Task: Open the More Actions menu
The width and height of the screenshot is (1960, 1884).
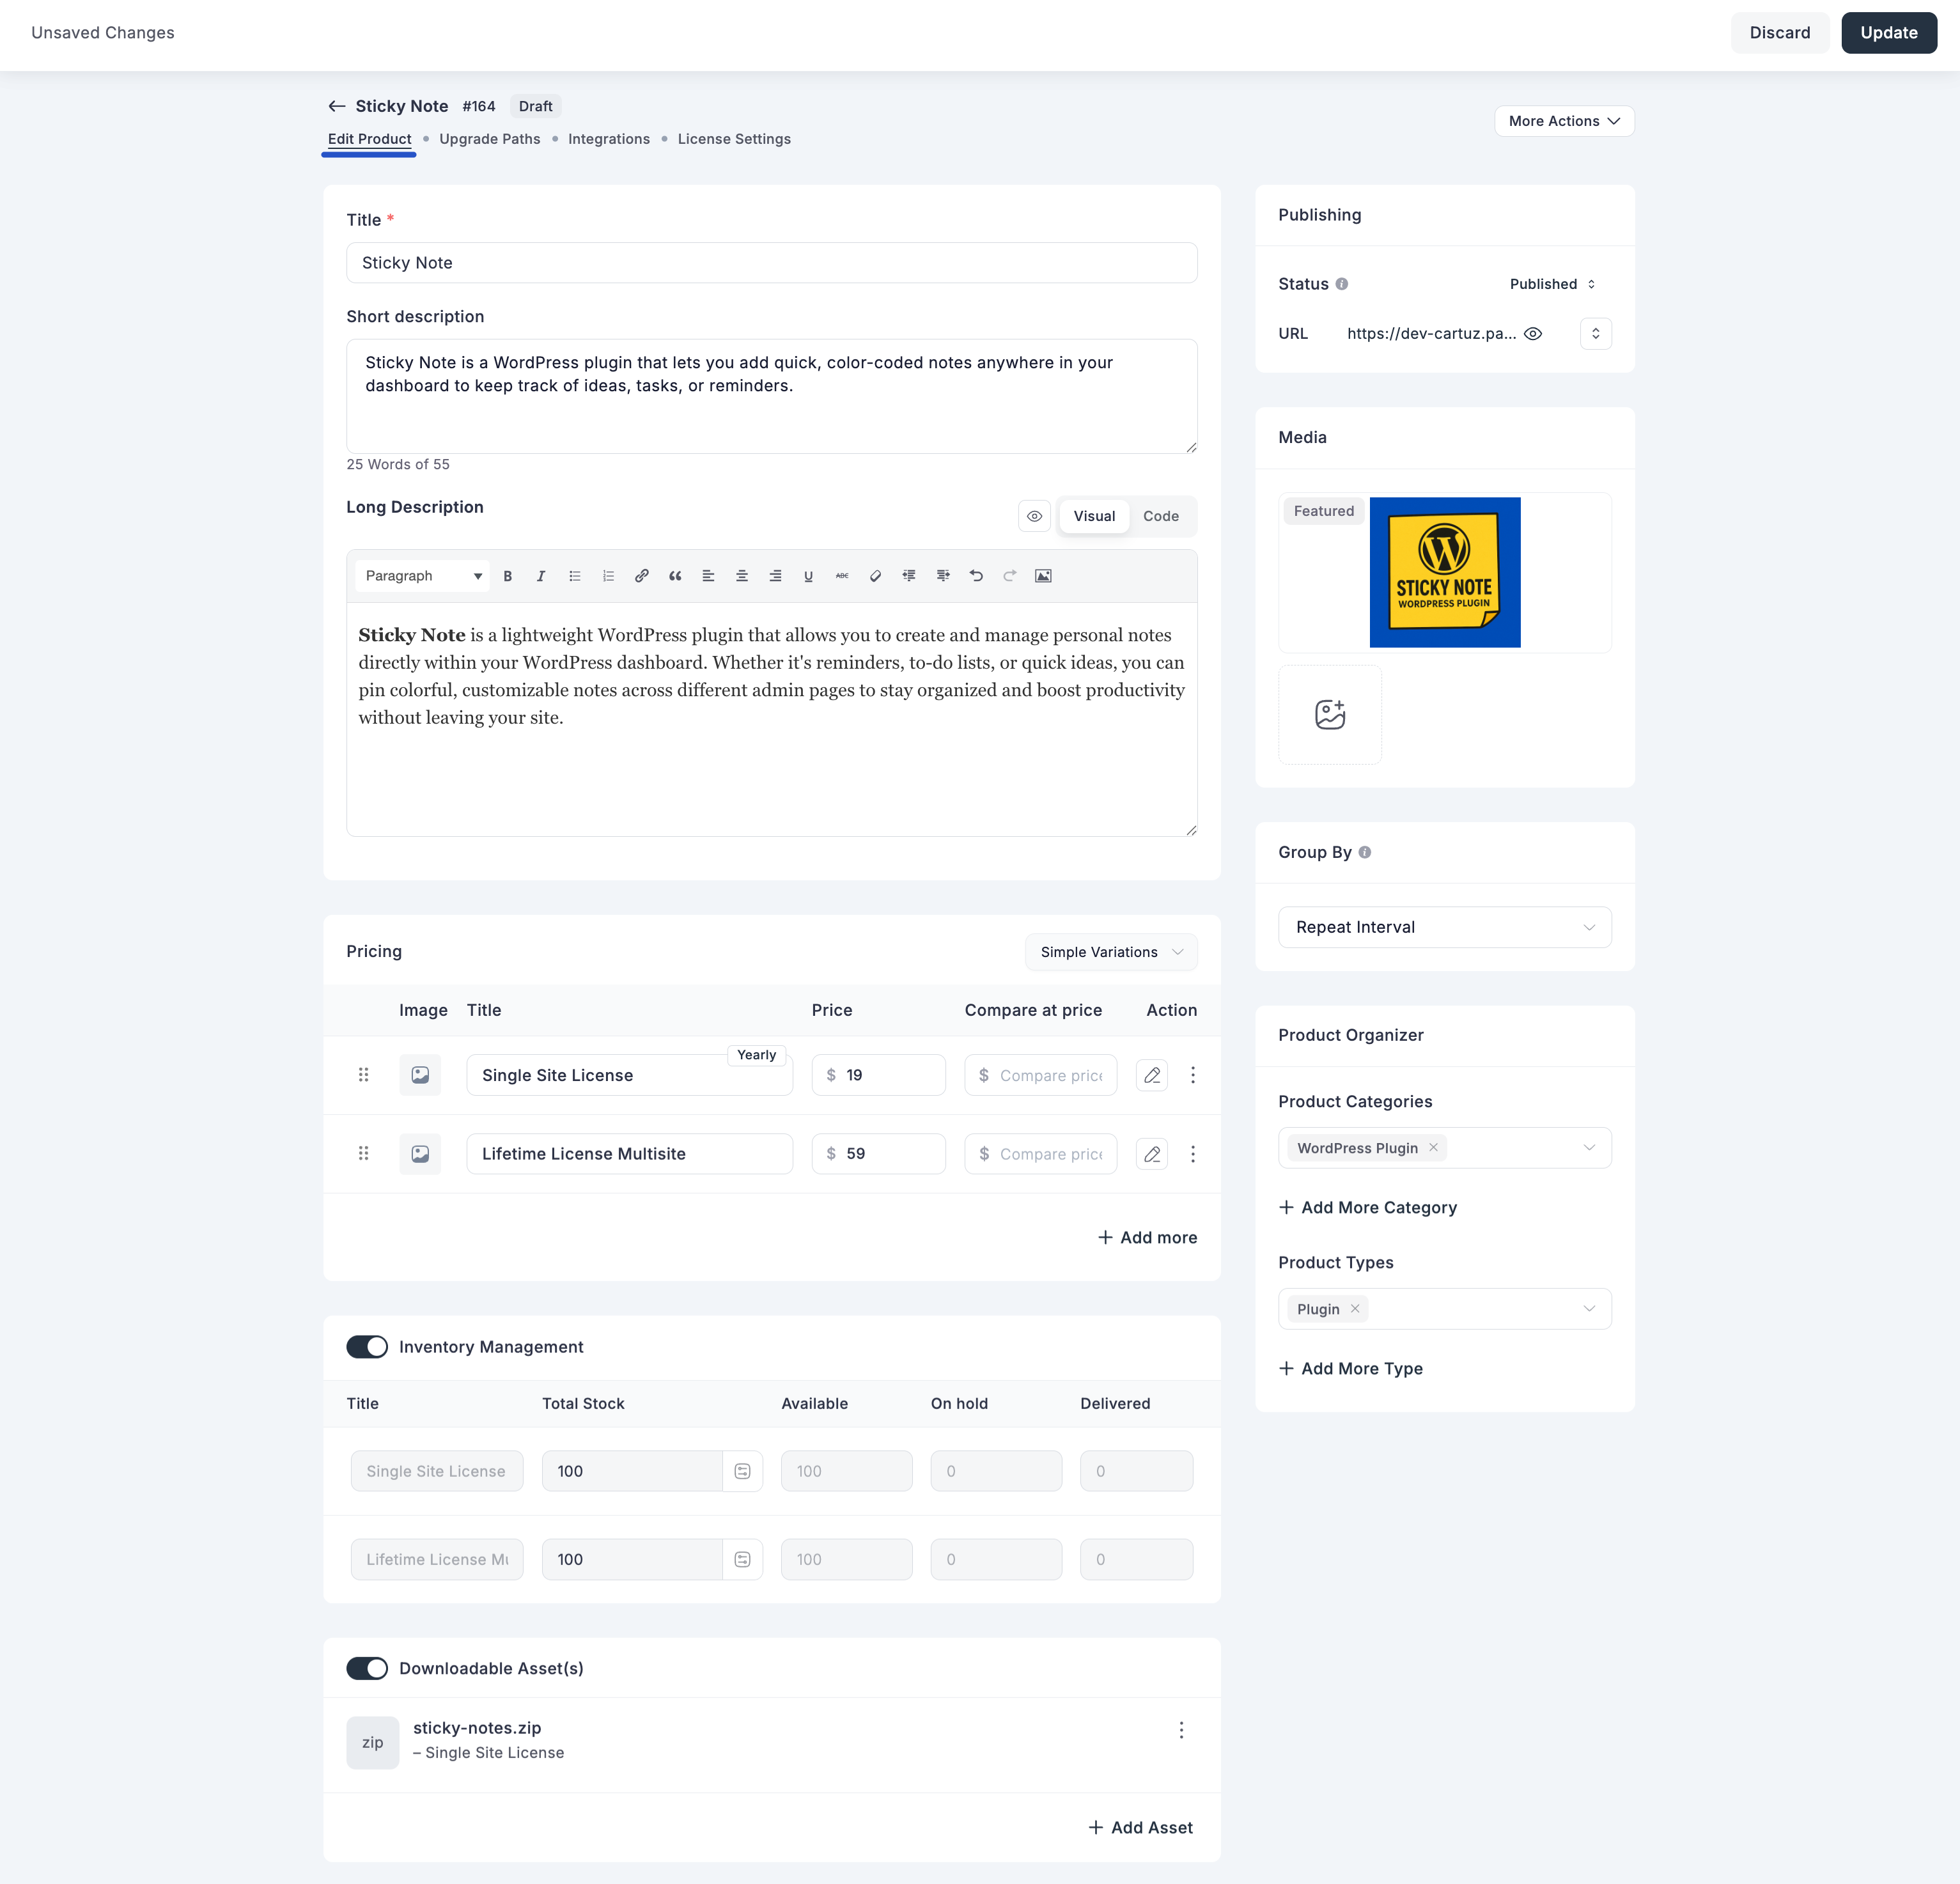Action: pyautogui.click(x=1563, y=121)
